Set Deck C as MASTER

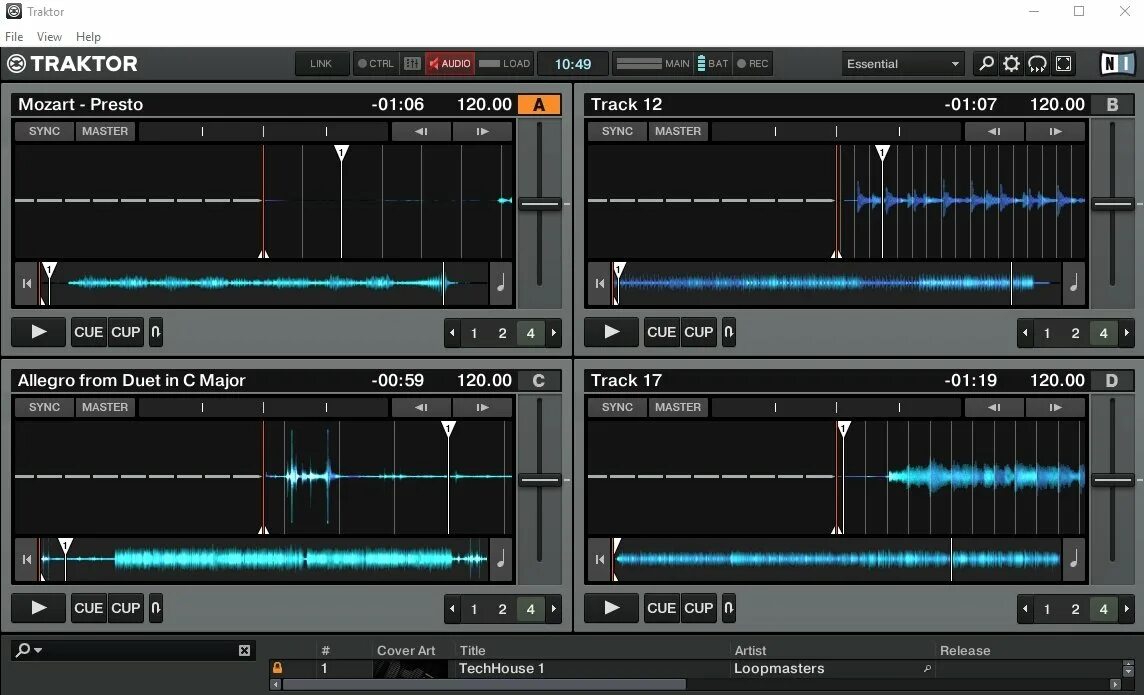coord(105,408)
